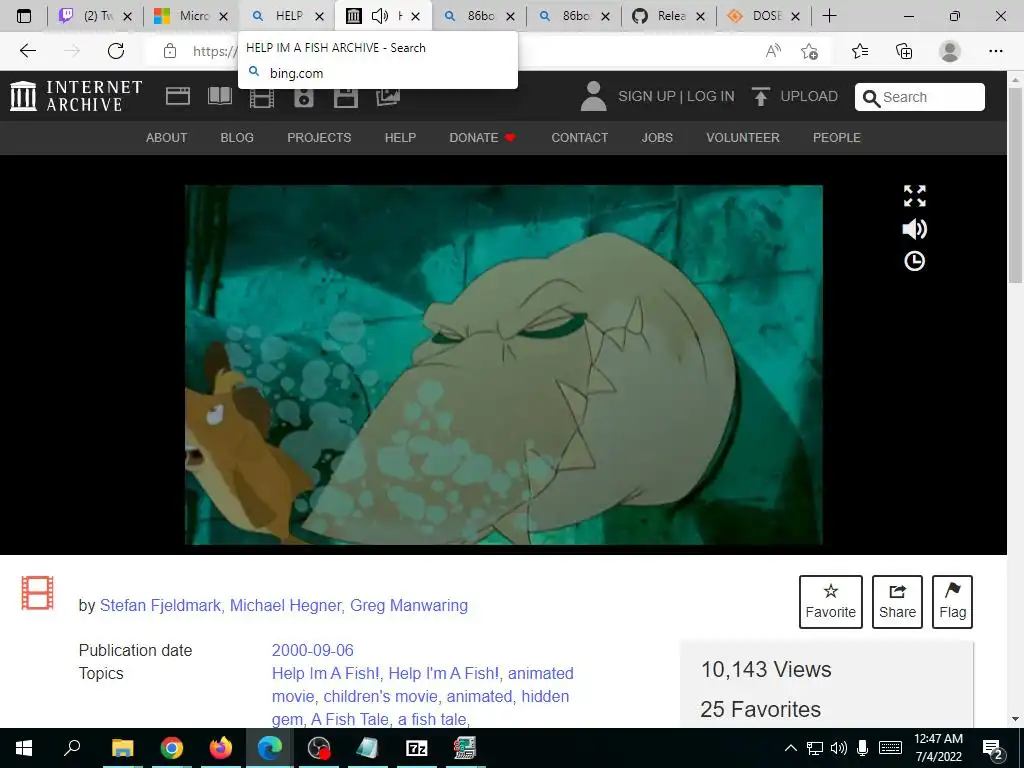The image size is (1024, 768).
Task: Launch Firefox from the taskbar
Action: tap(221, 748)
